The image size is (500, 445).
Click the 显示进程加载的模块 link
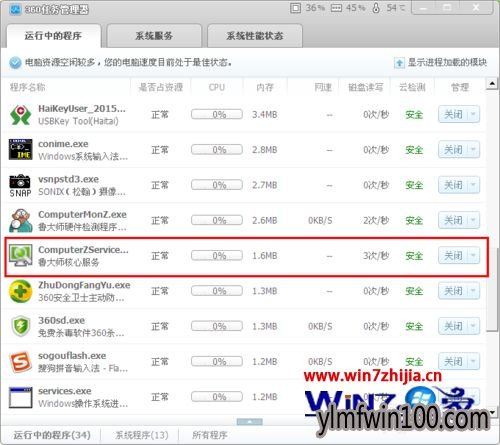(x=447, y=62)
